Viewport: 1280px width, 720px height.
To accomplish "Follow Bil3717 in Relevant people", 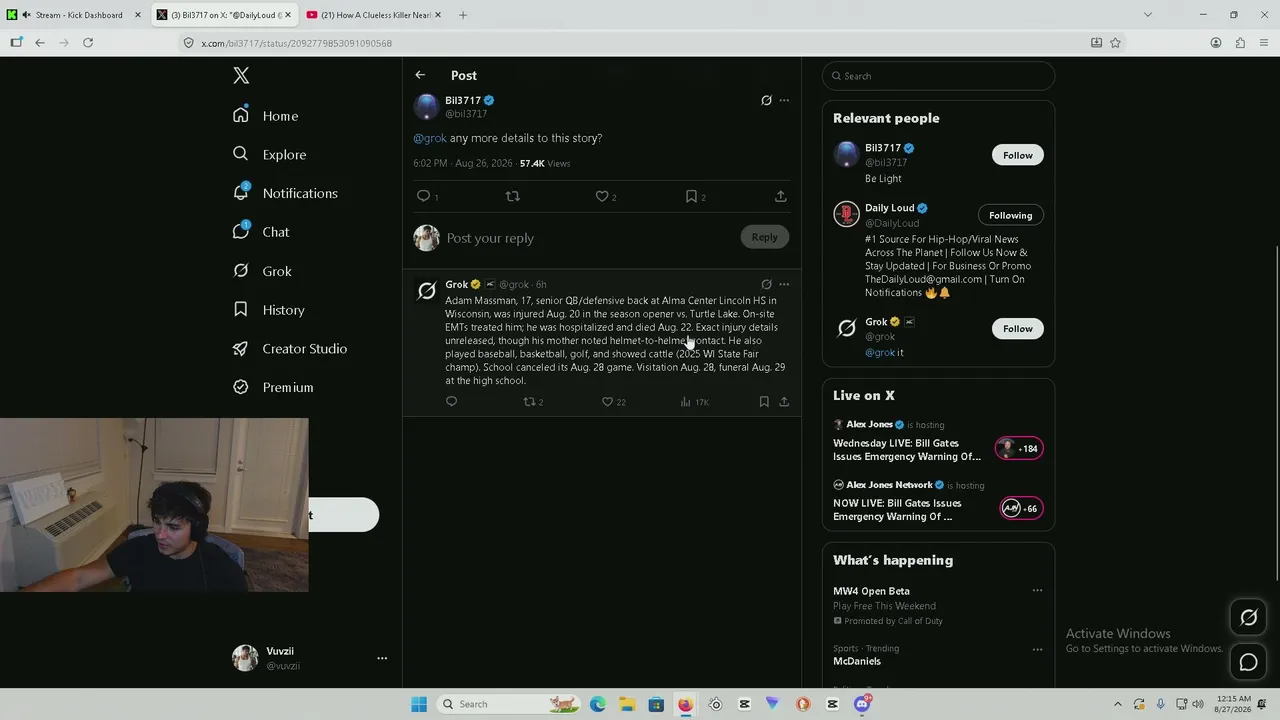I will [1018, 155].
